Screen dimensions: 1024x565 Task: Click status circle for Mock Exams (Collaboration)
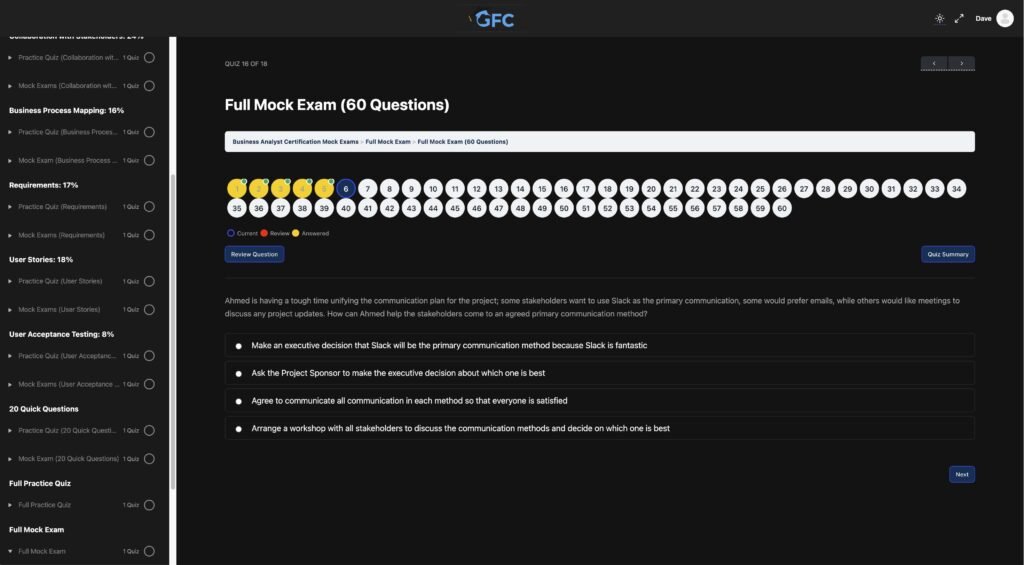click(x=149, y=86)
